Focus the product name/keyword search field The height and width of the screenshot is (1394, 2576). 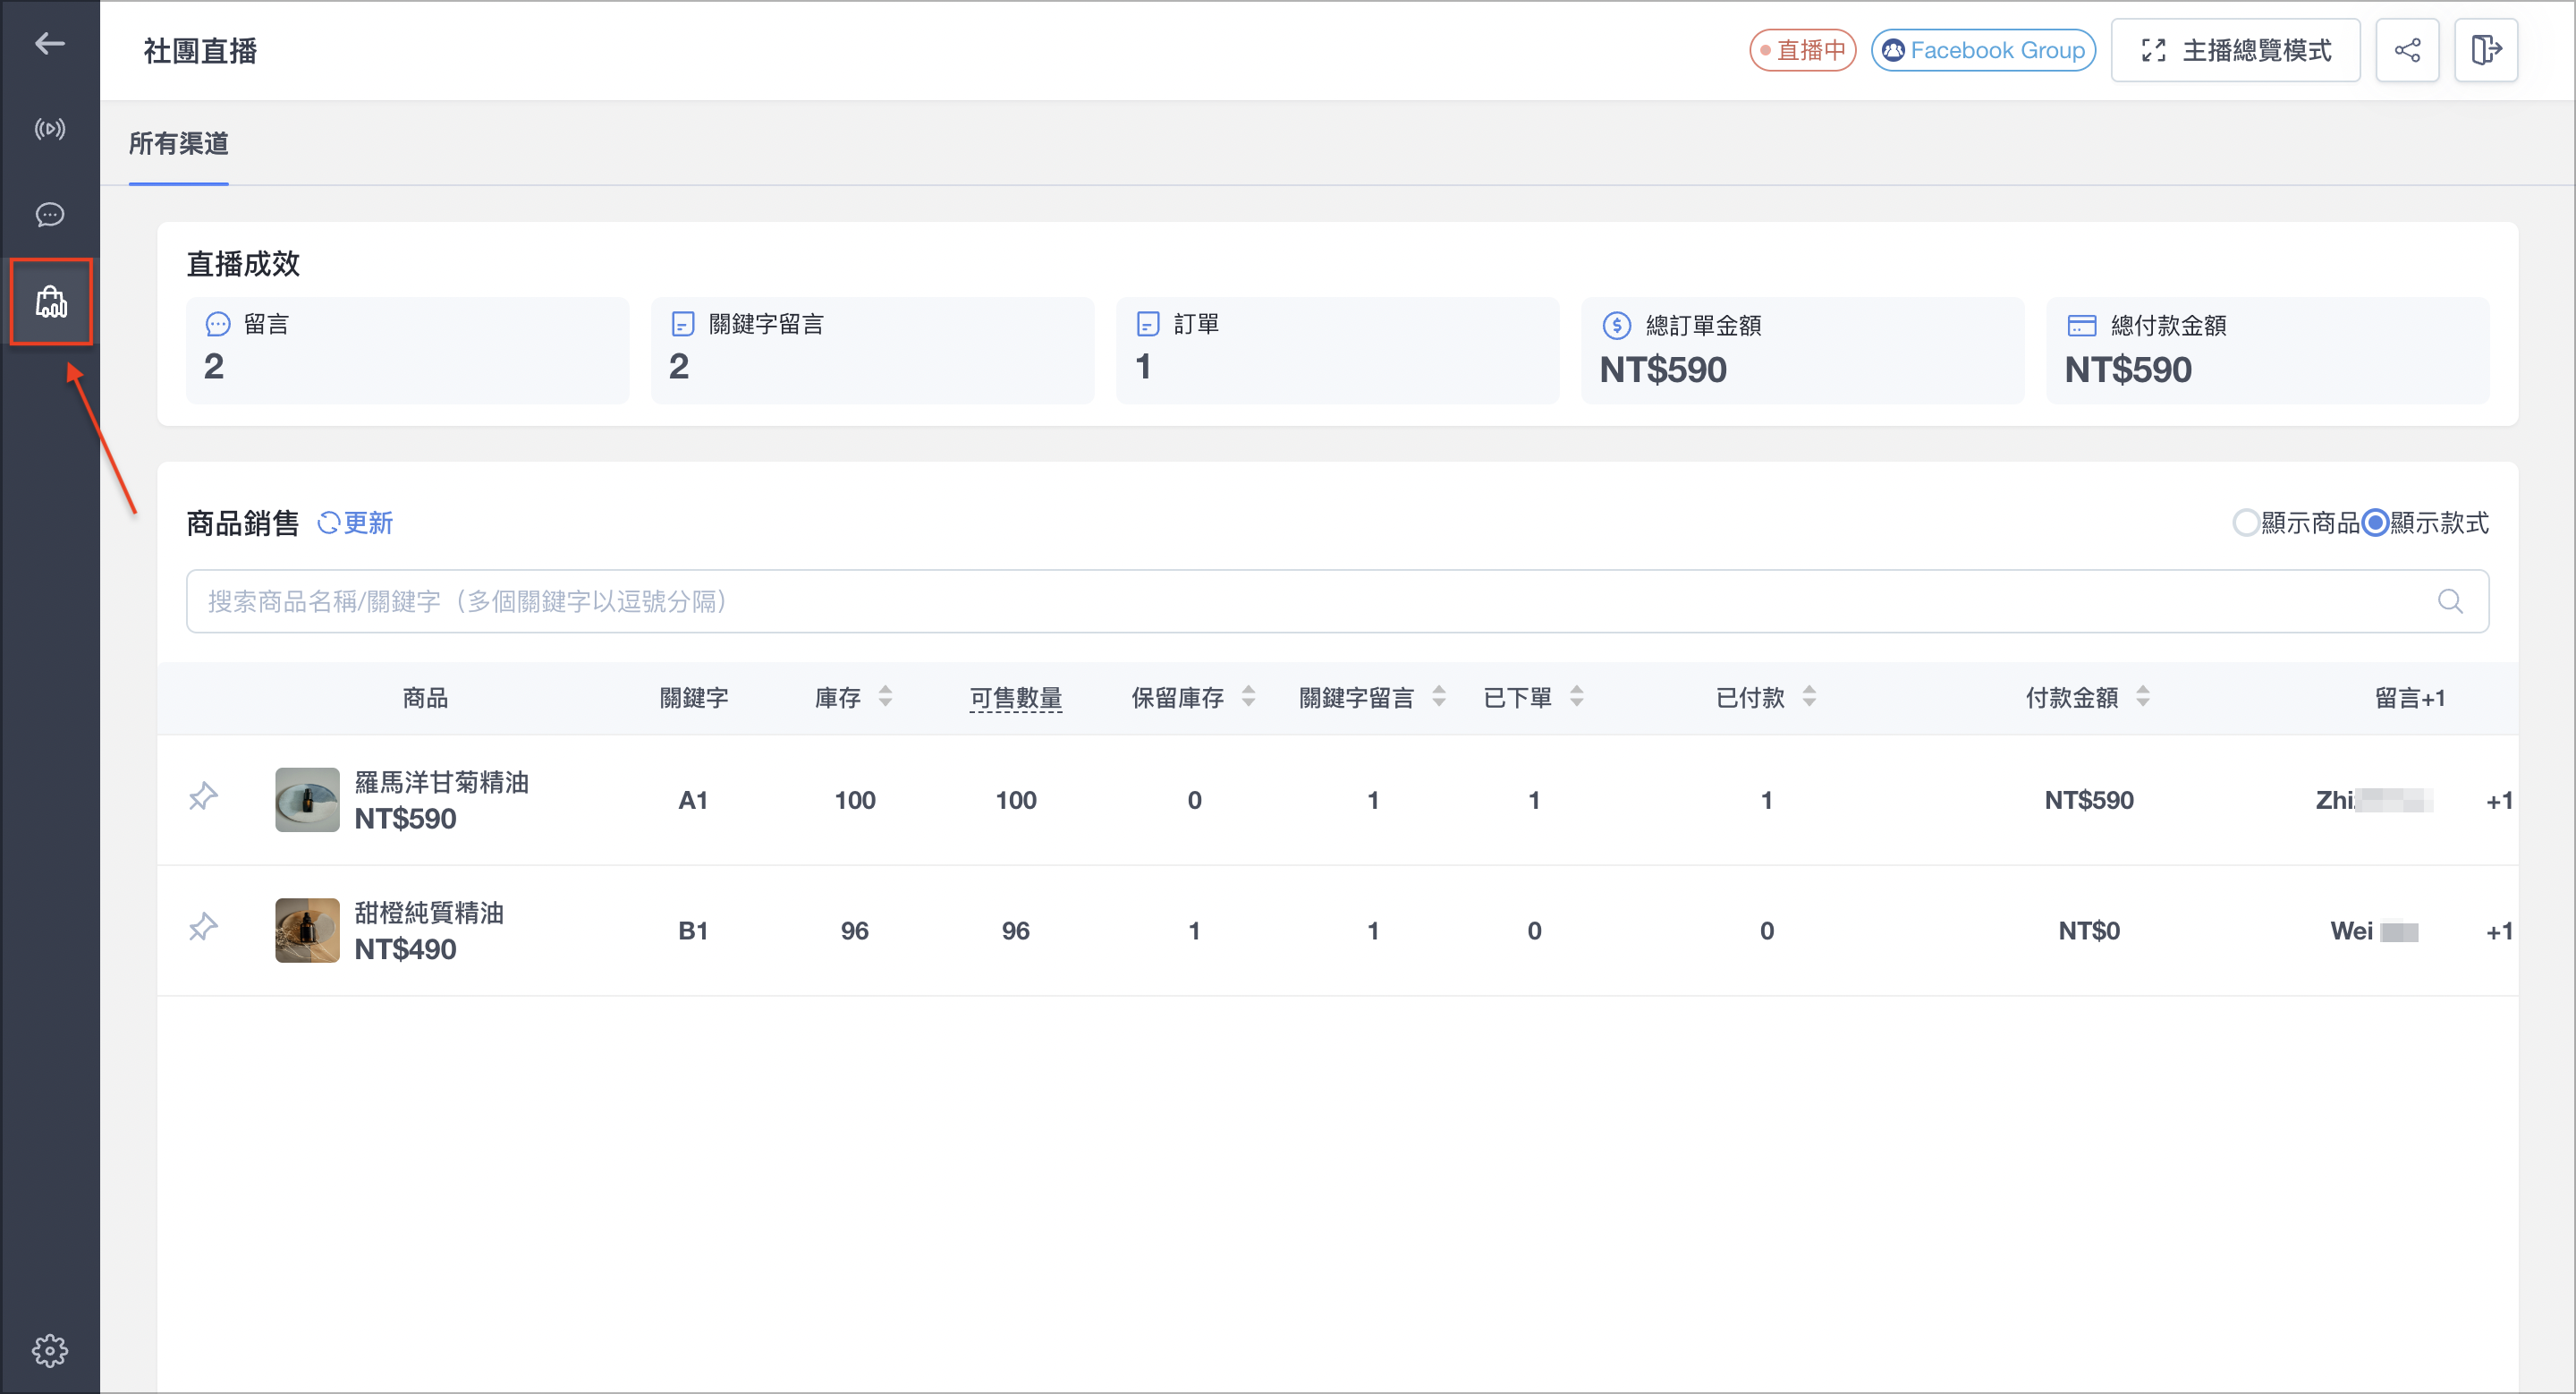click(1337, 601)
